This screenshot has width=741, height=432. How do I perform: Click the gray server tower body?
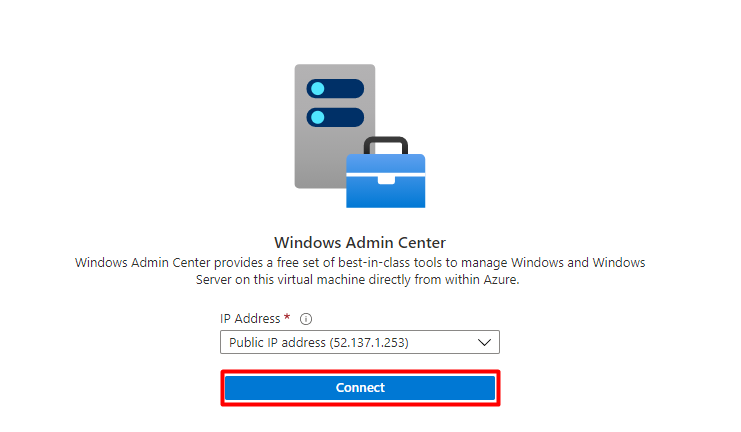318,160
